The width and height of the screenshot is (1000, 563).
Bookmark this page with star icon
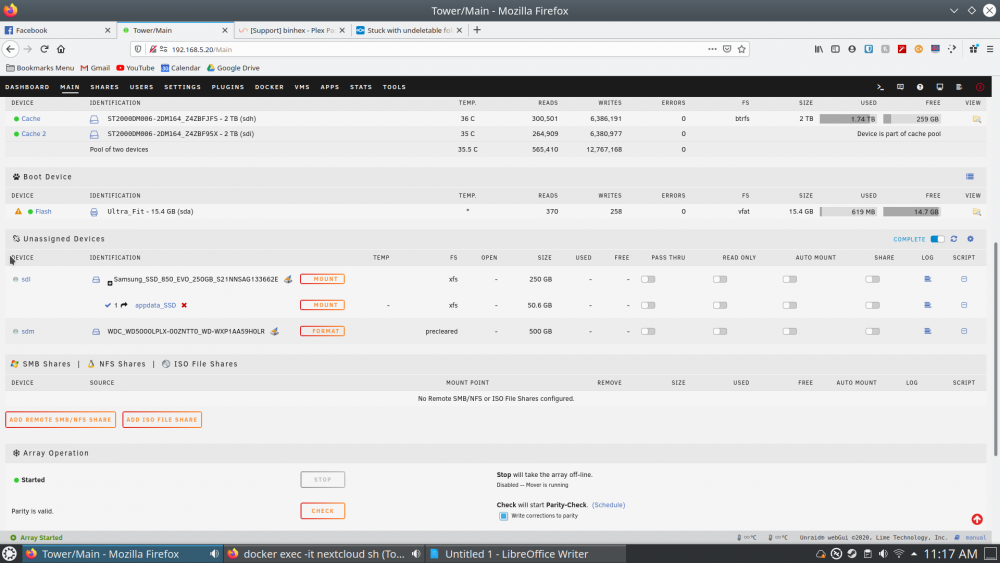(x=742, y=49)
